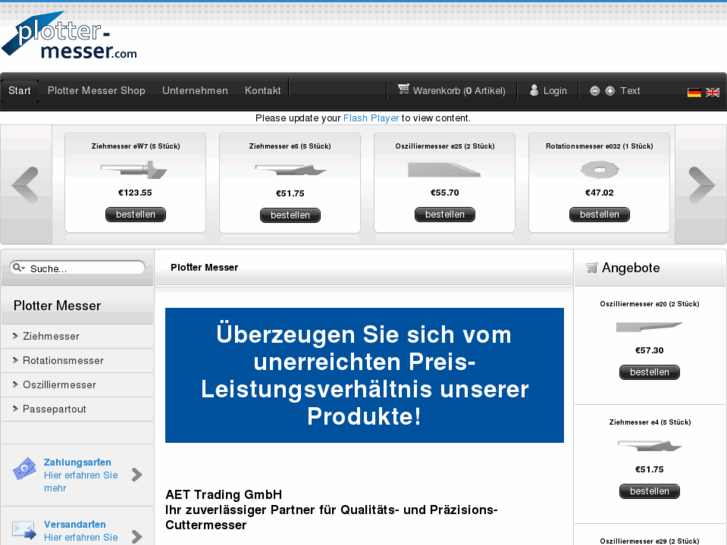Click the Plotter Messer sidebar heading
The height and width of the screenshot is (545, 727).
click(57, 306)
